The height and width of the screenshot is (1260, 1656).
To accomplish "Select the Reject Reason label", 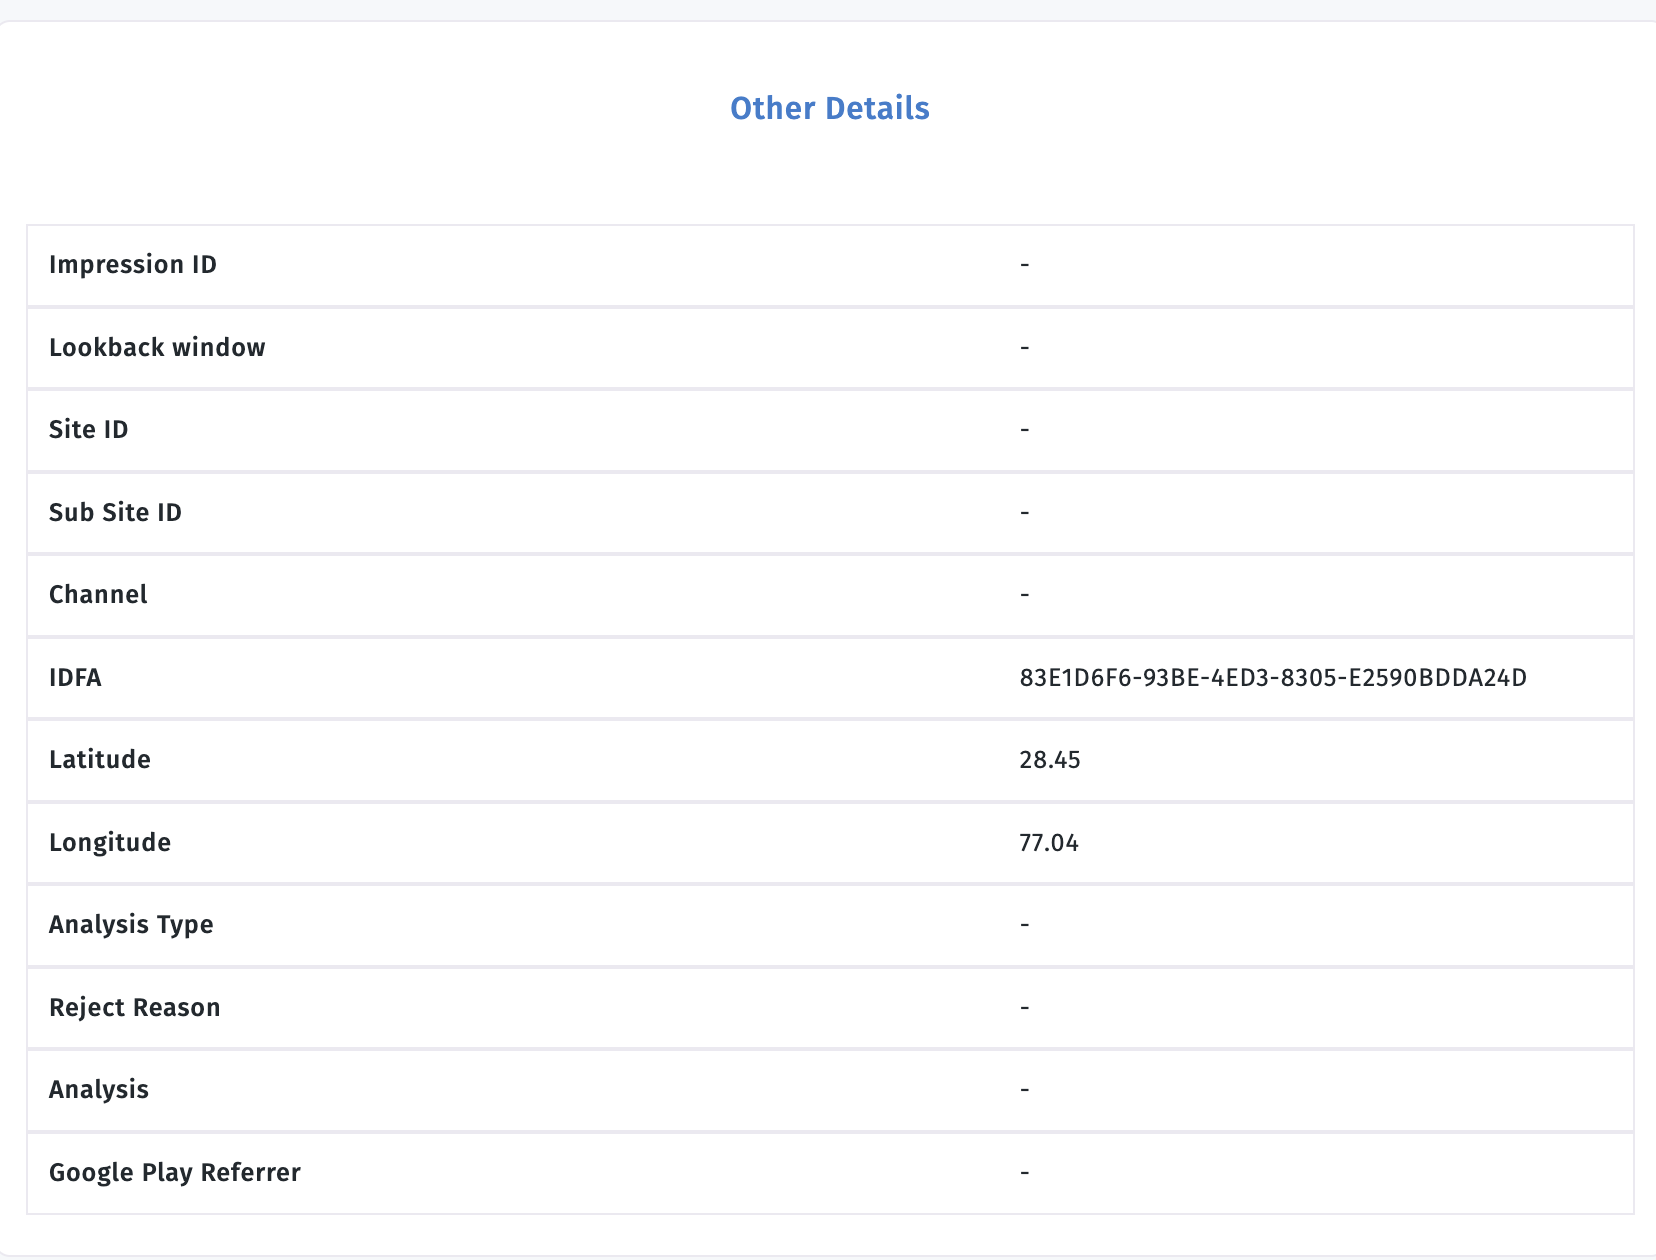I will [x=134, y=1008].
